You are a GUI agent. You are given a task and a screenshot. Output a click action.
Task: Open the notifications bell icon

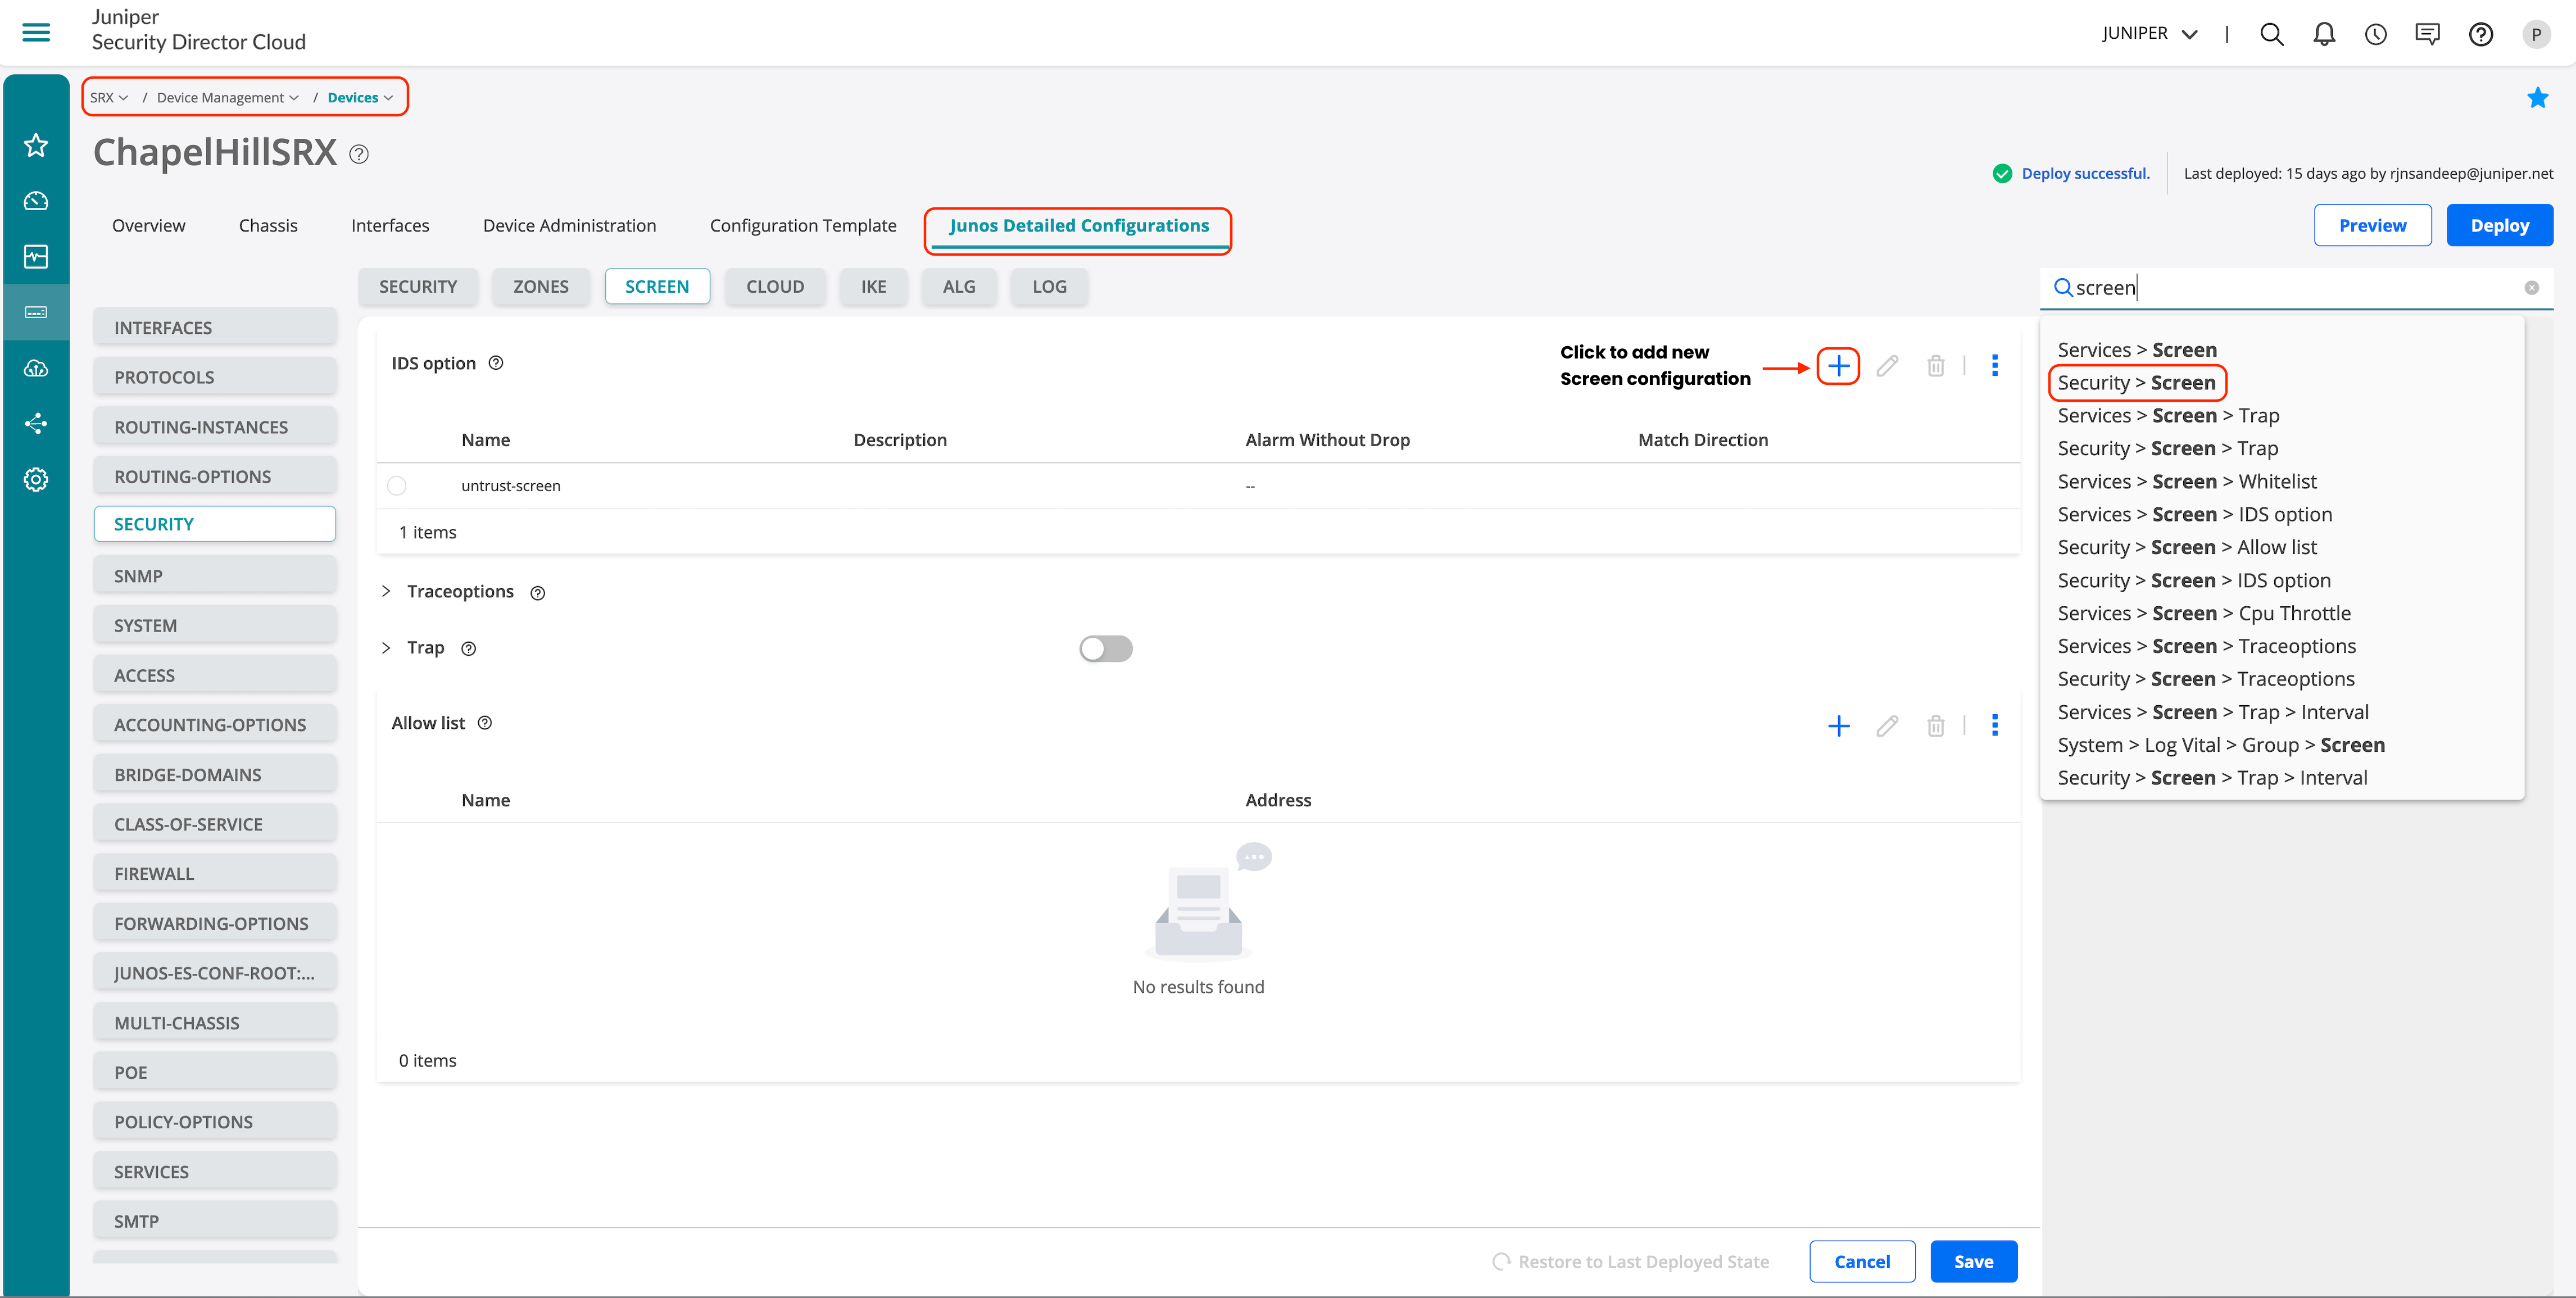(2323, 34)
